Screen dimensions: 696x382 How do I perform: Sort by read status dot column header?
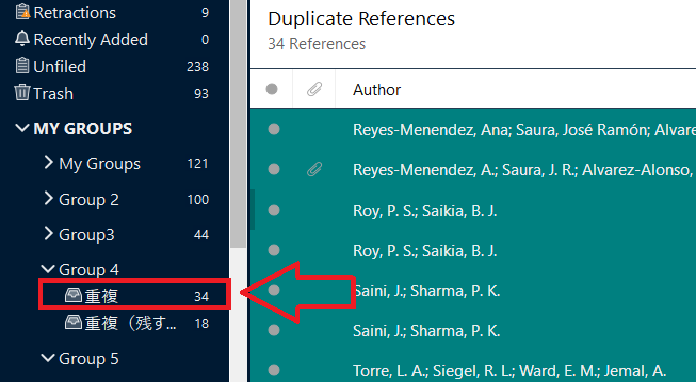pos(272,90)
